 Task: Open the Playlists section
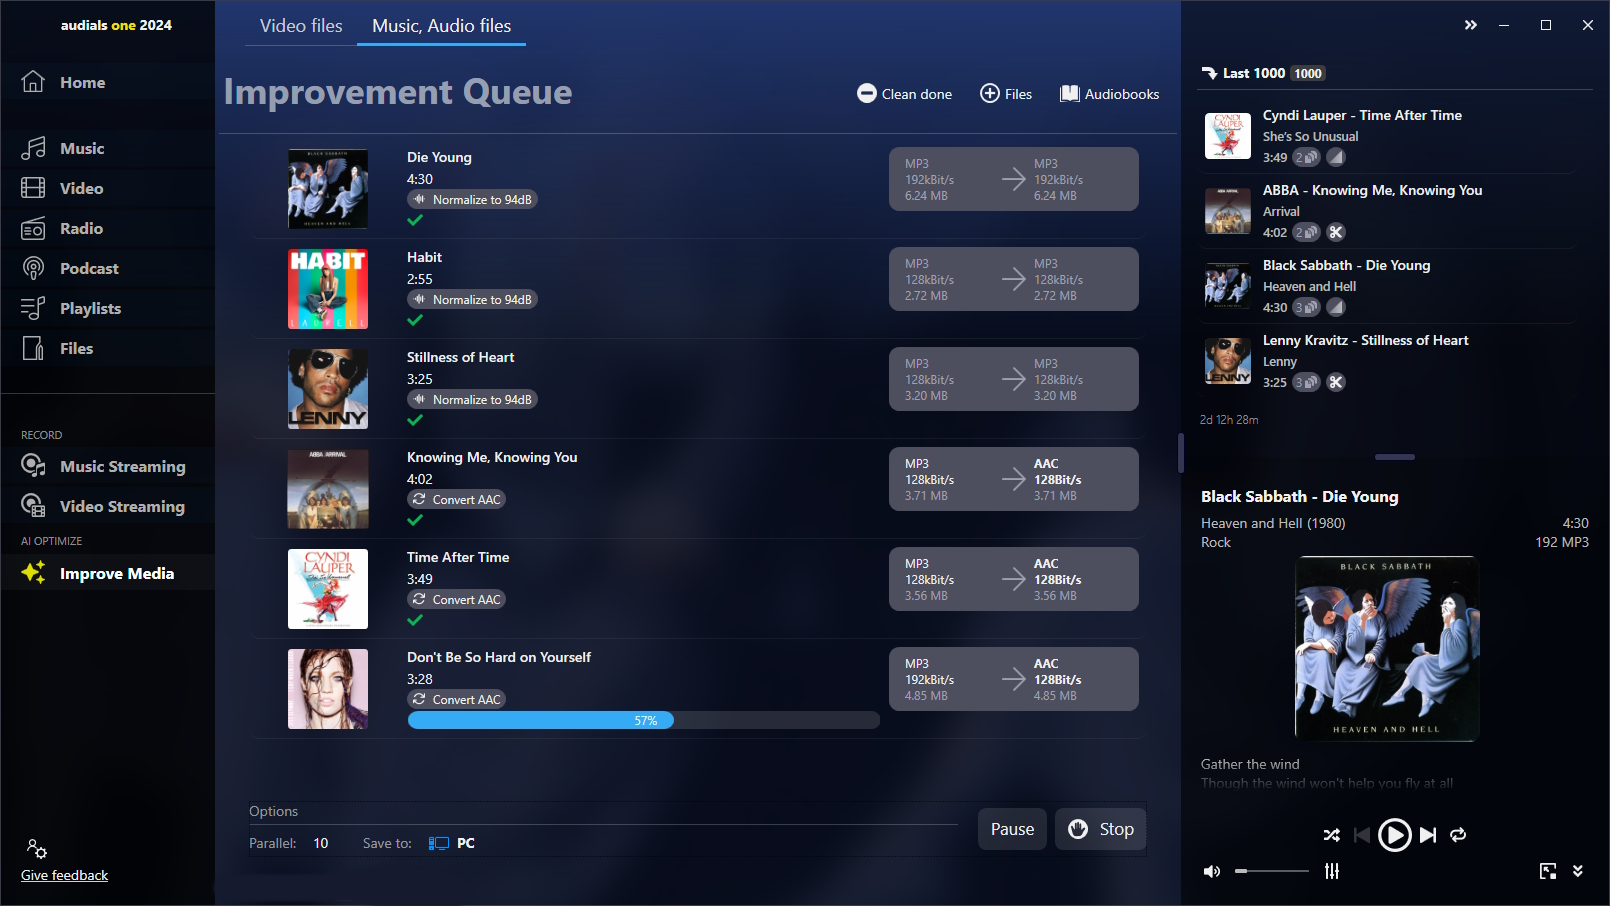(x=107, y=308)
